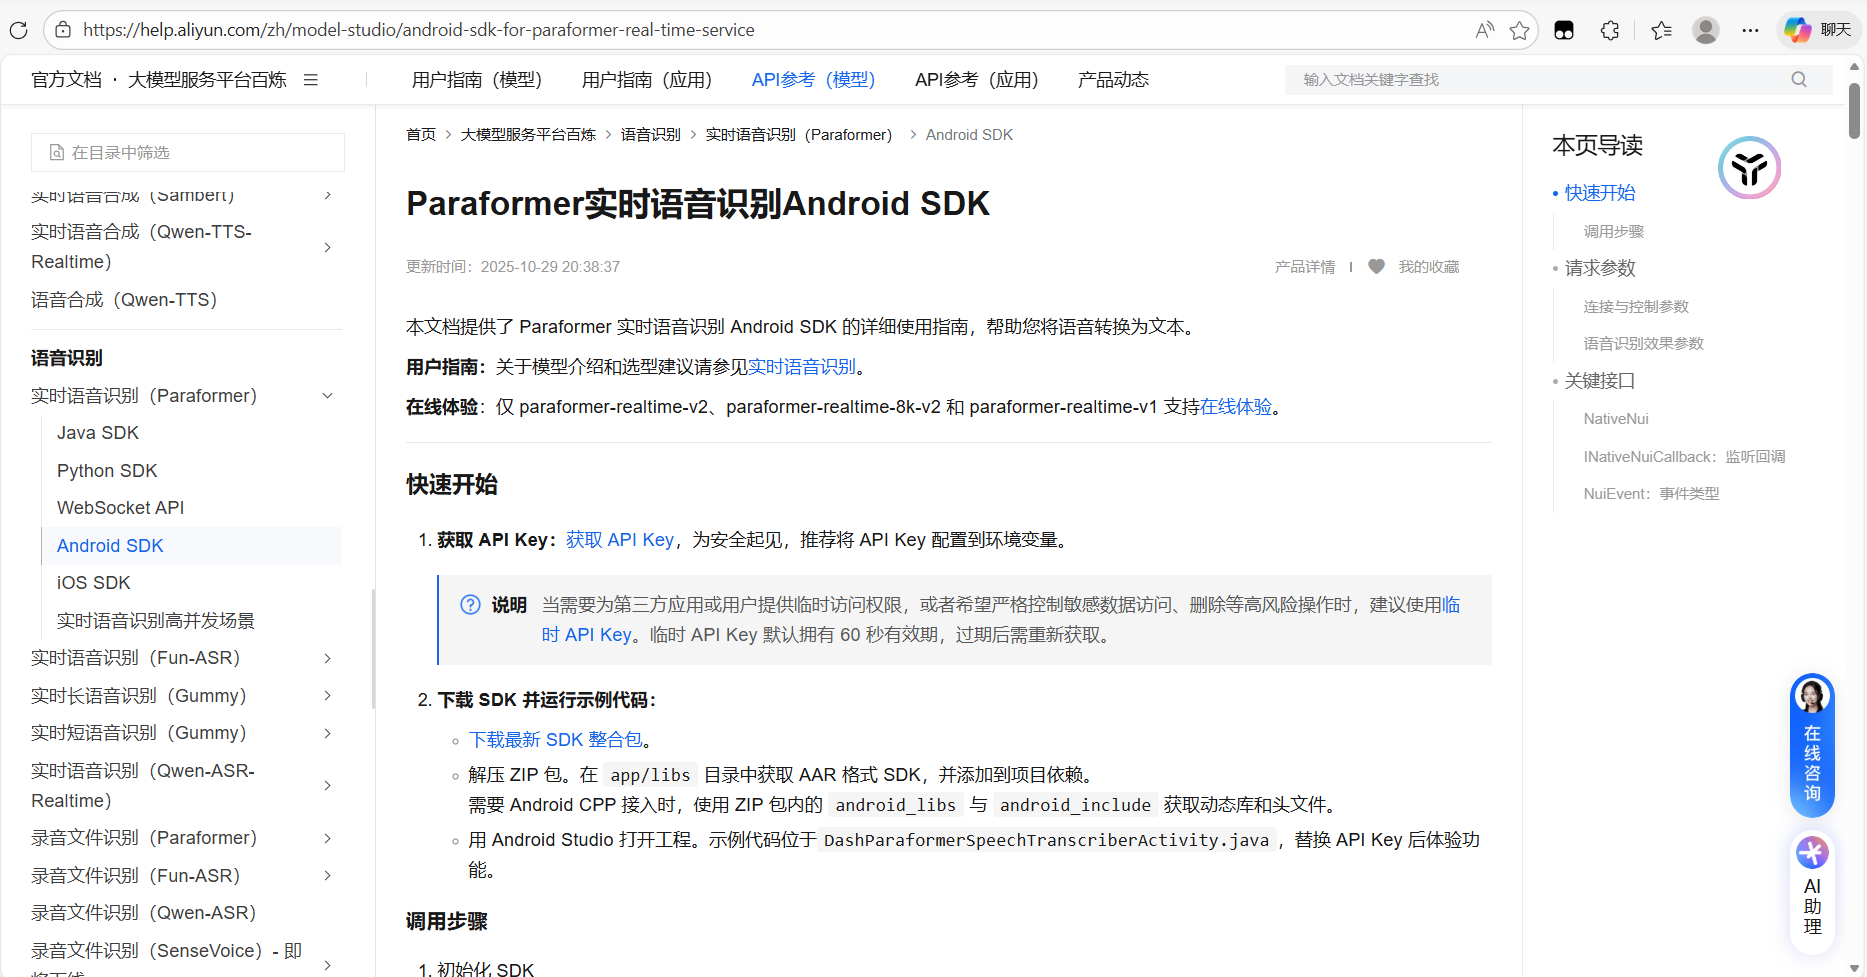This screenshot has height=977, width=1867.
Task: Switch to 产品动态 in the top navigation
Action: pyautogui.click(x=1112, y=79)
